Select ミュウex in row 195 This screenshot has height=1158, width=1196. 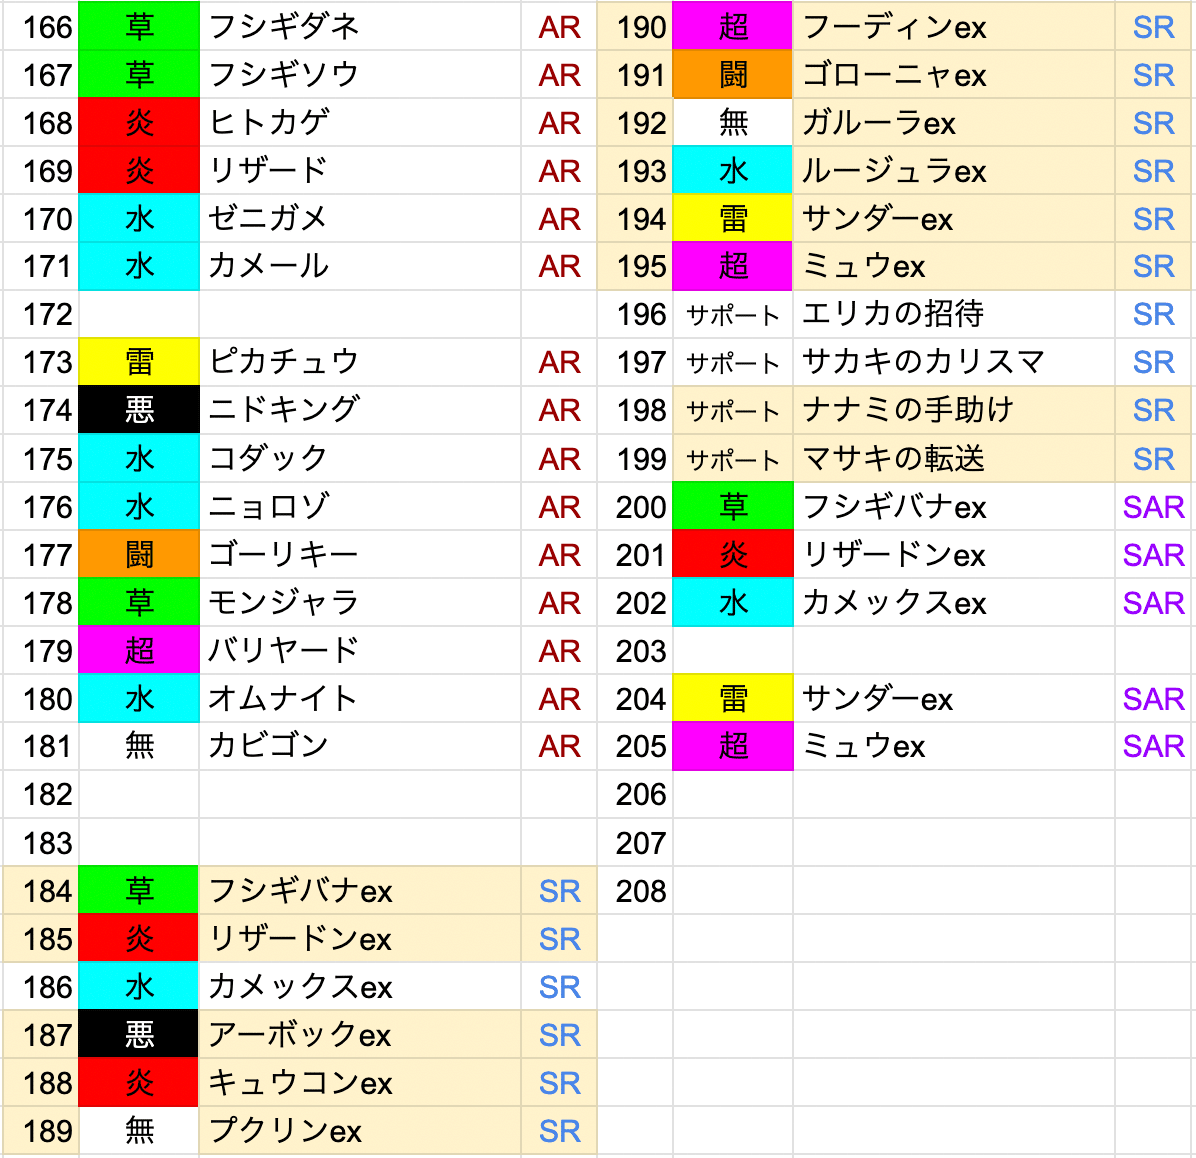tap(953, 266)
